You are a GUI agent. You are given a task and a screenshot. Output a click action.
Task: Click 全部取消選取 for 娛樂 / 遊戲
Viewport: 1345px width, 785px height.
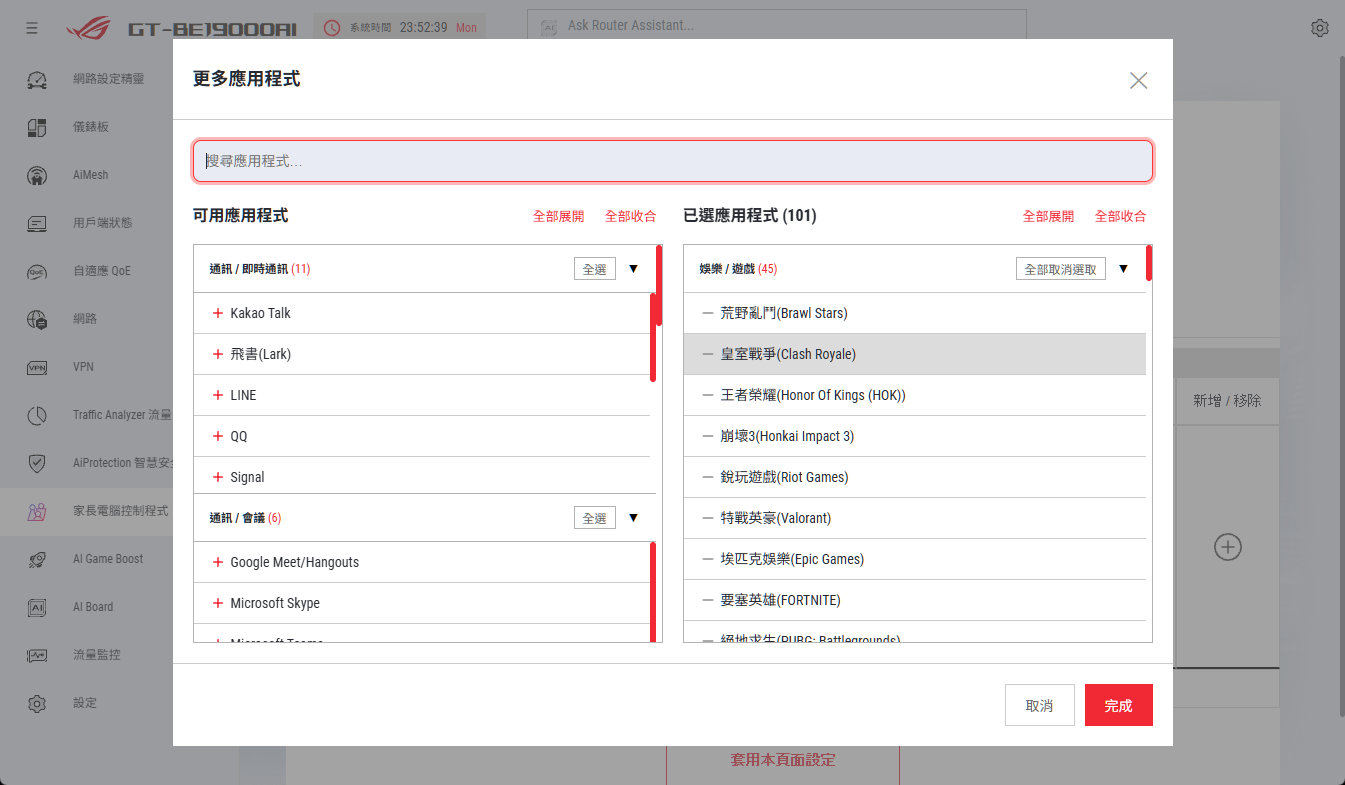click(1061, 269)
